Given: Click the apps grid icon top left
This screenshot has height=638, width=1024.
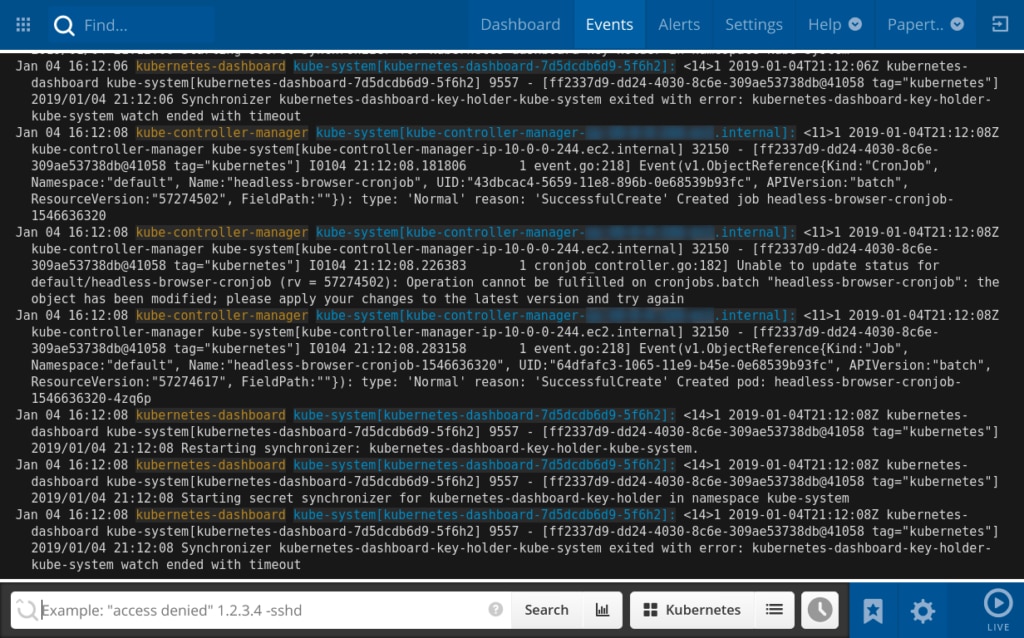Looking at the screenshot, I should (22, 24).
